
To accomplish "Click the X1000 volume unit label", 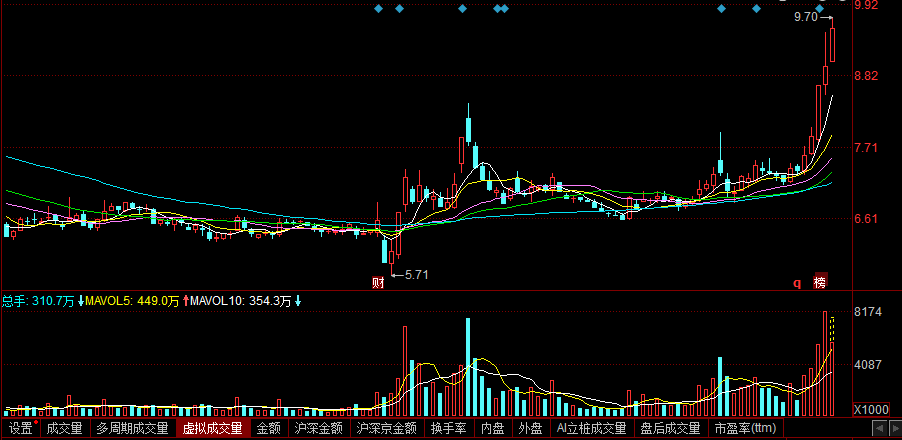I will coord(871,410).
